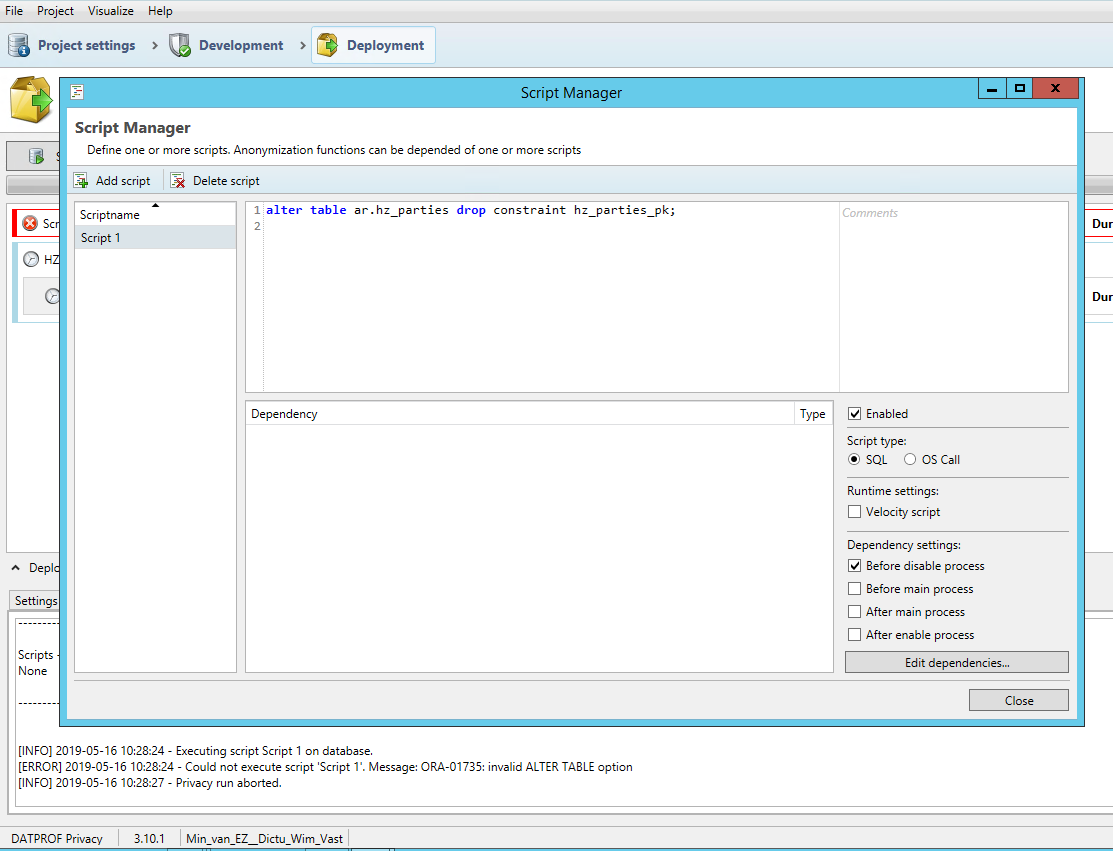Click the Edit dependencies button
The width and height of the screenshot is (1113, 851).
point(956,662)
